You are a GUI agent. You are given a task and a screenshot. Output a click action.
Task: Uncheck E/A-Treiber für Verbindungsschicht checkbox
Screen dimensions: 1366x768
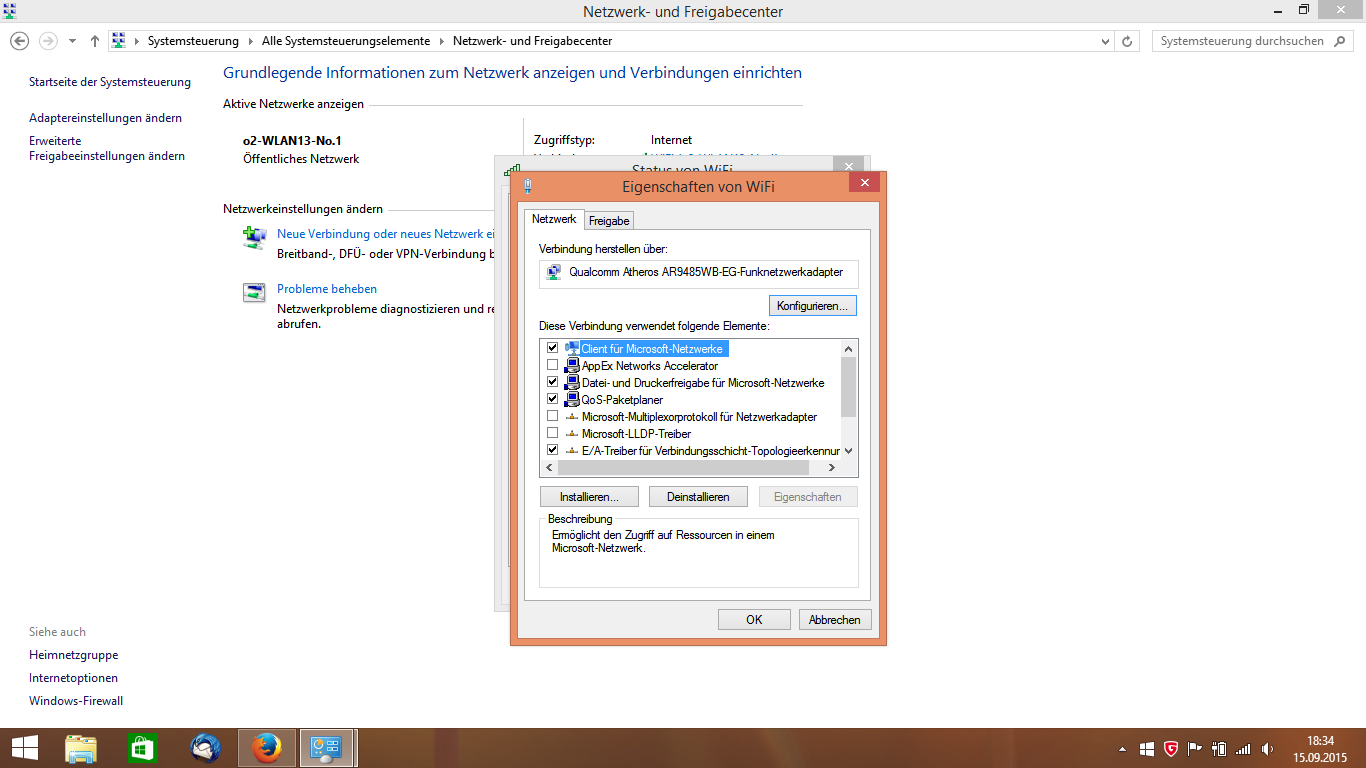[552, 450]
